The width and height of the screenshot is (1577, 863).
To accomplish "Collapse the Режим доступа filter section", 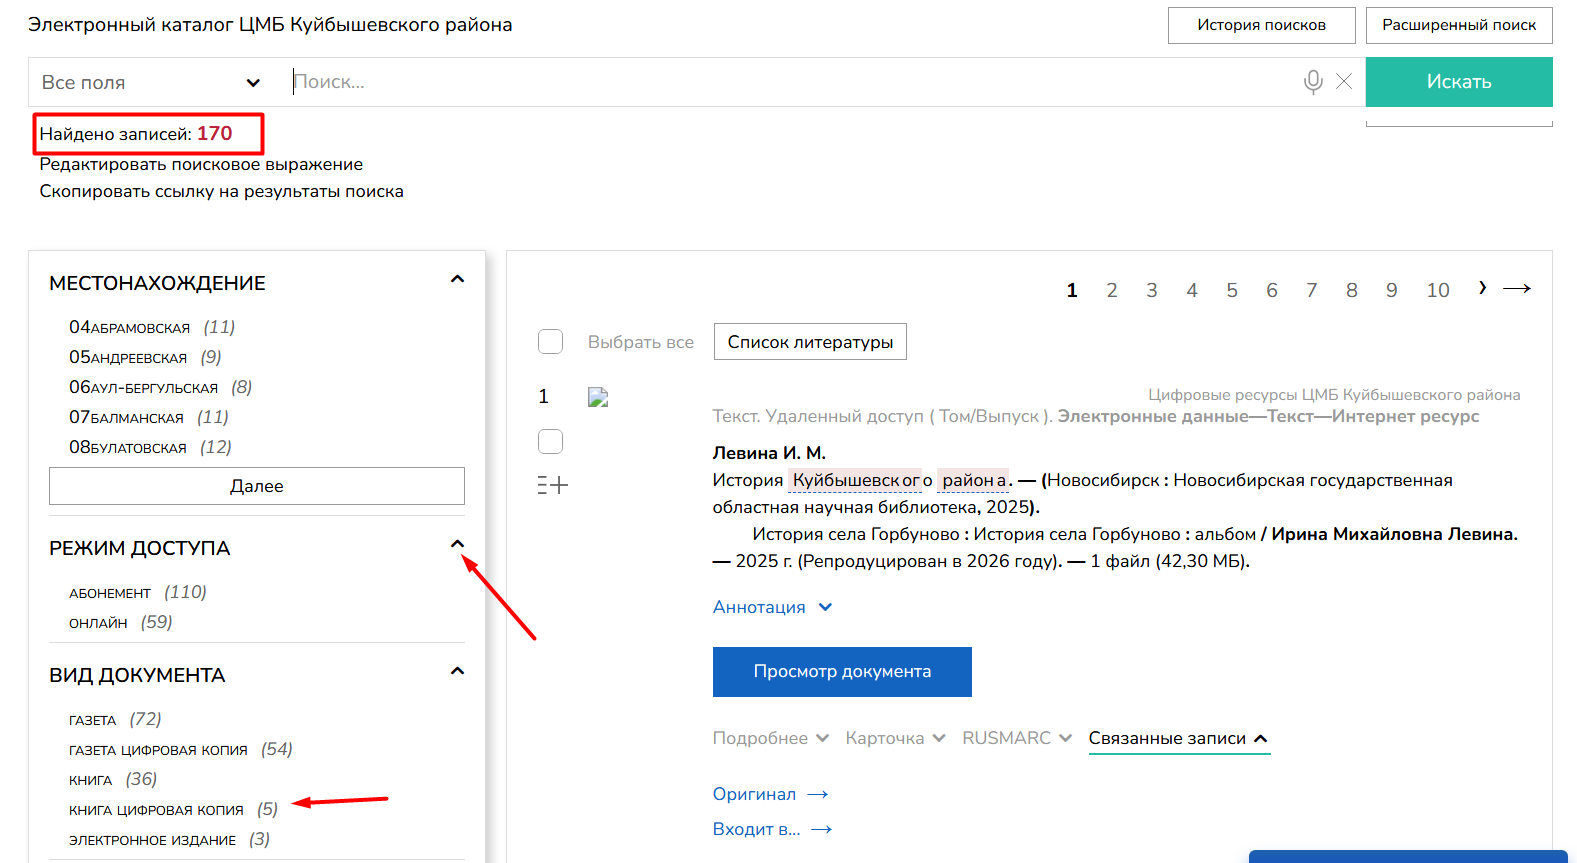I will click(x=457, y=545).
